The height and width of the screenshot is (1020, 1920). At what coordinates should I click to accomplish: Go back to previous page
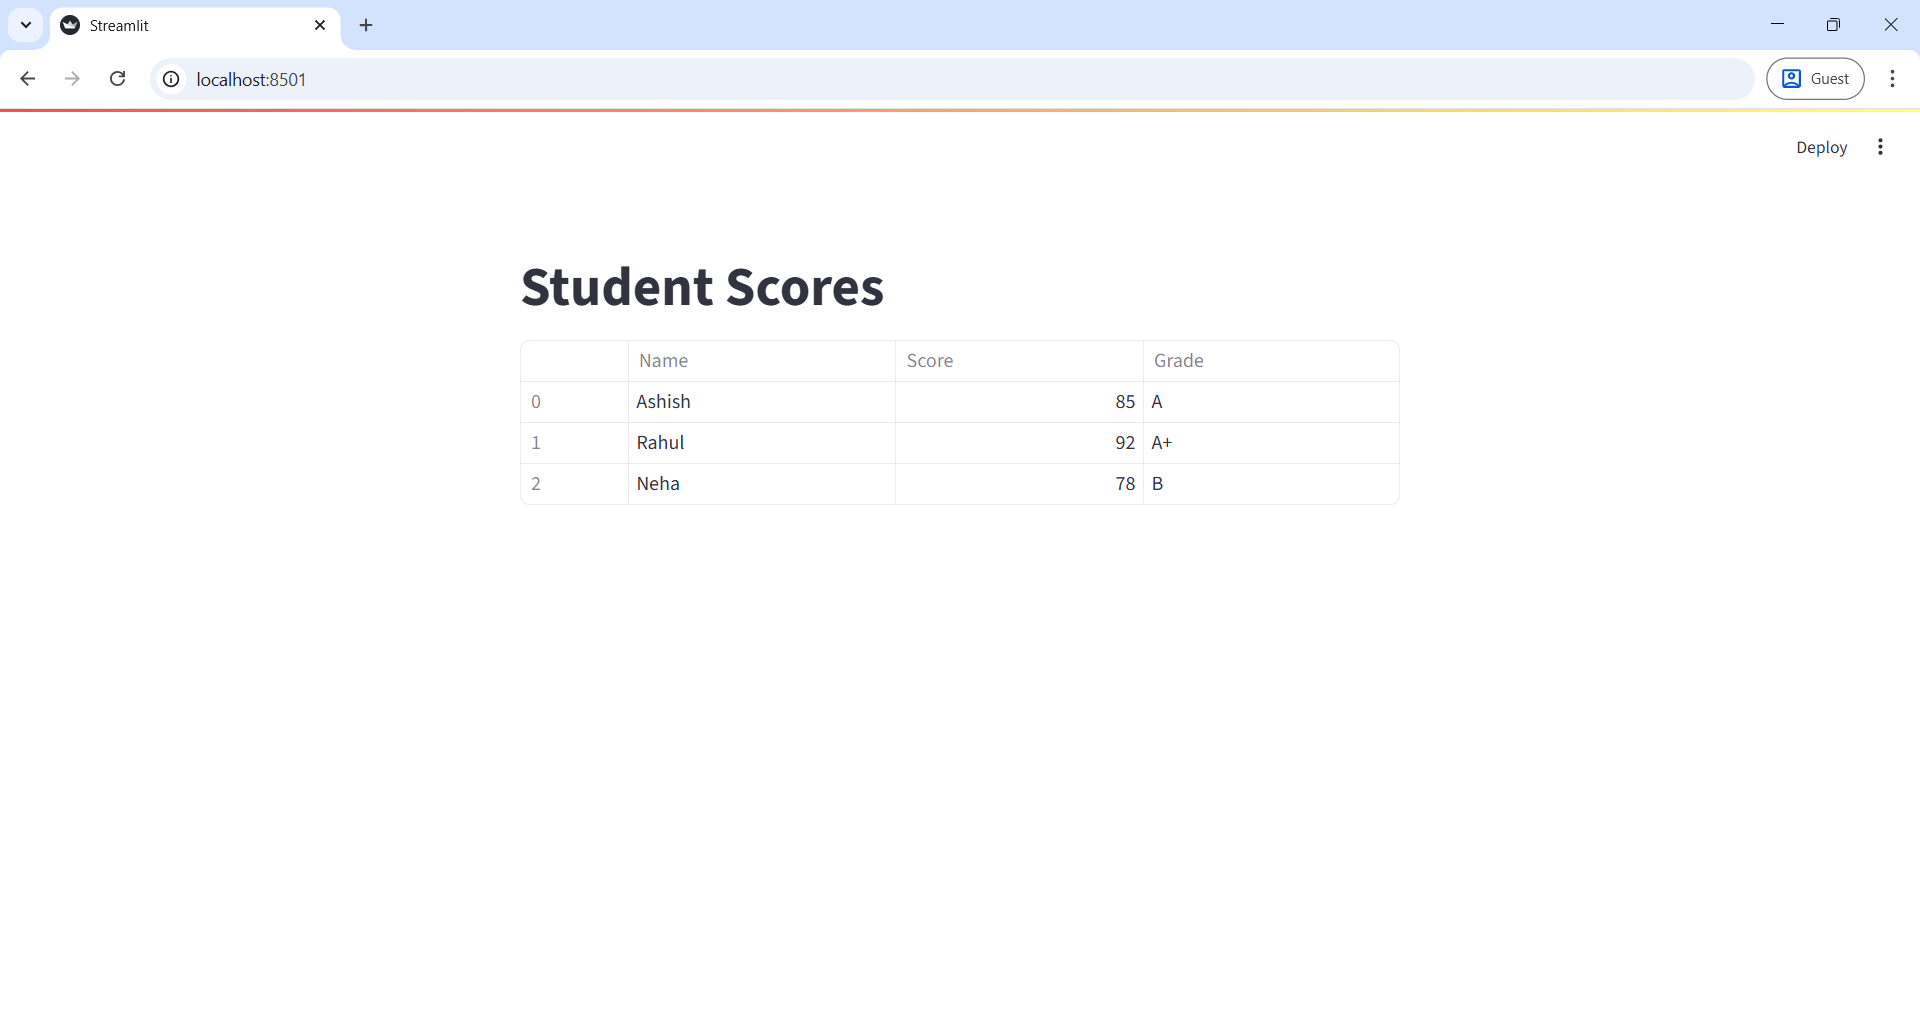(28, 79)
